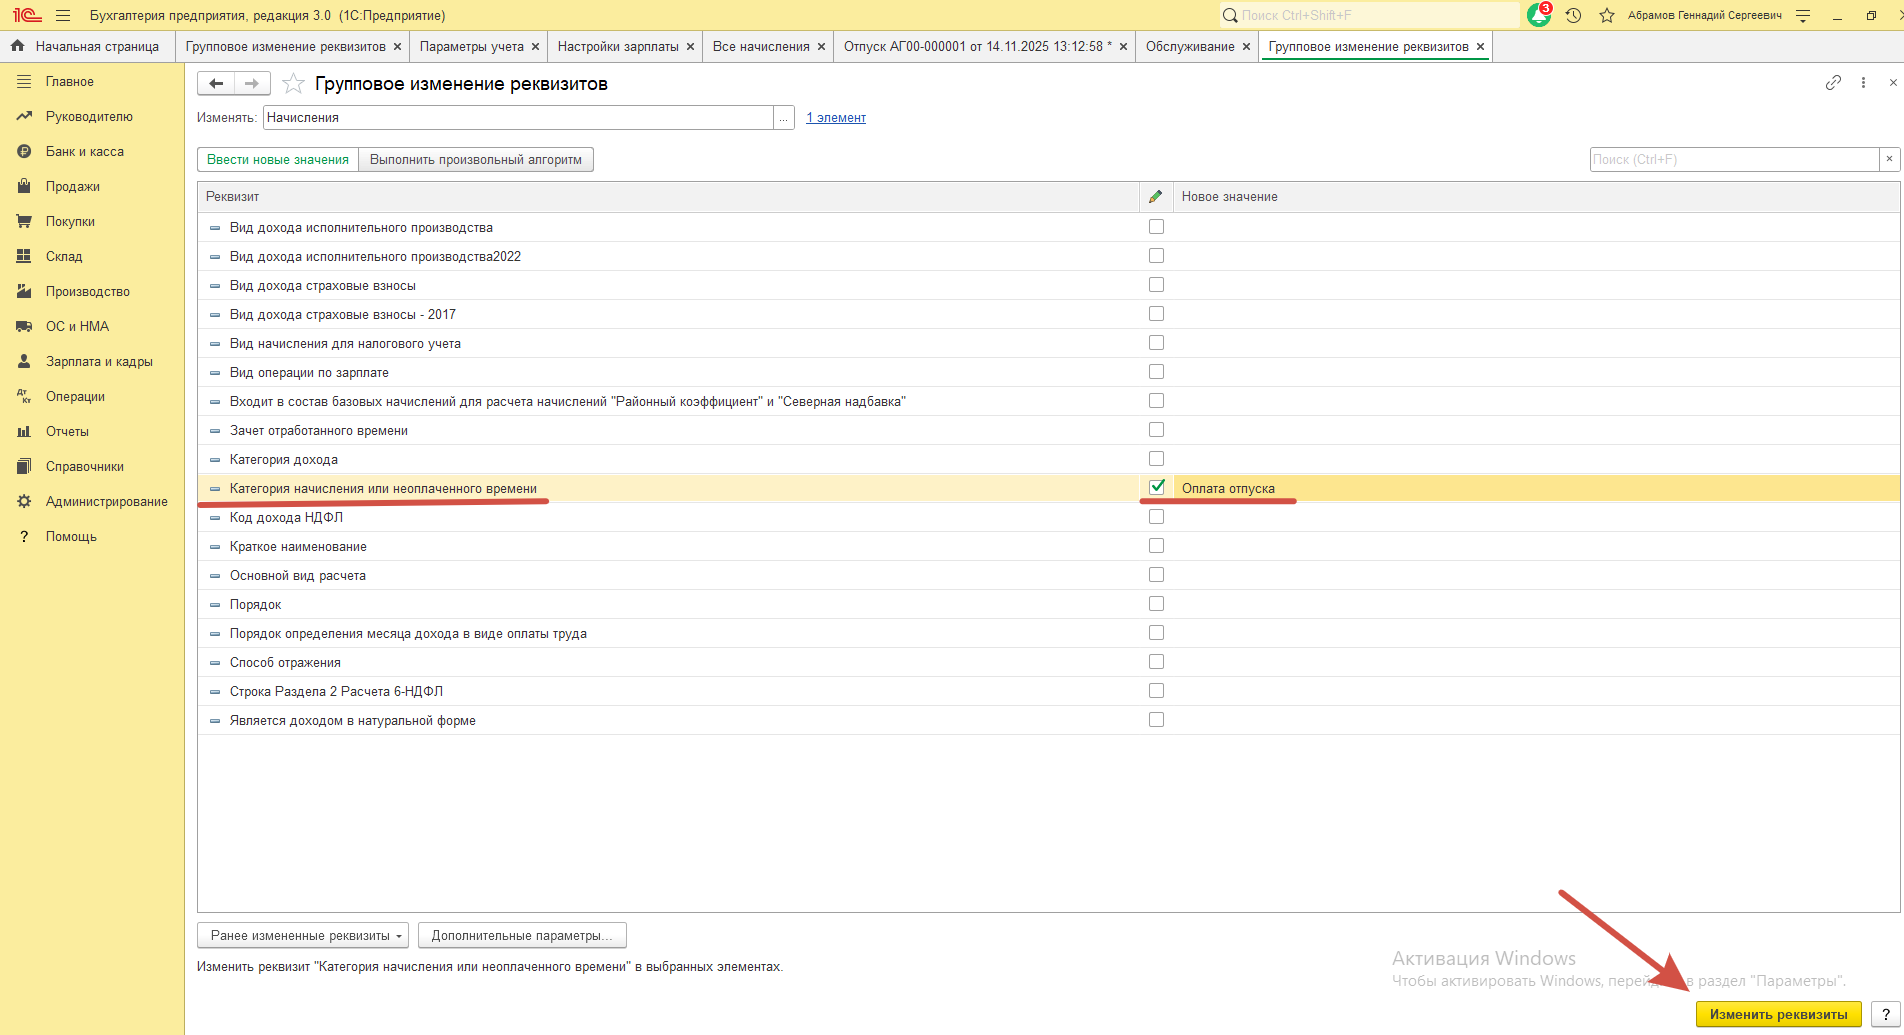Switch to Настройки зарплаты tab

point(617,47)
